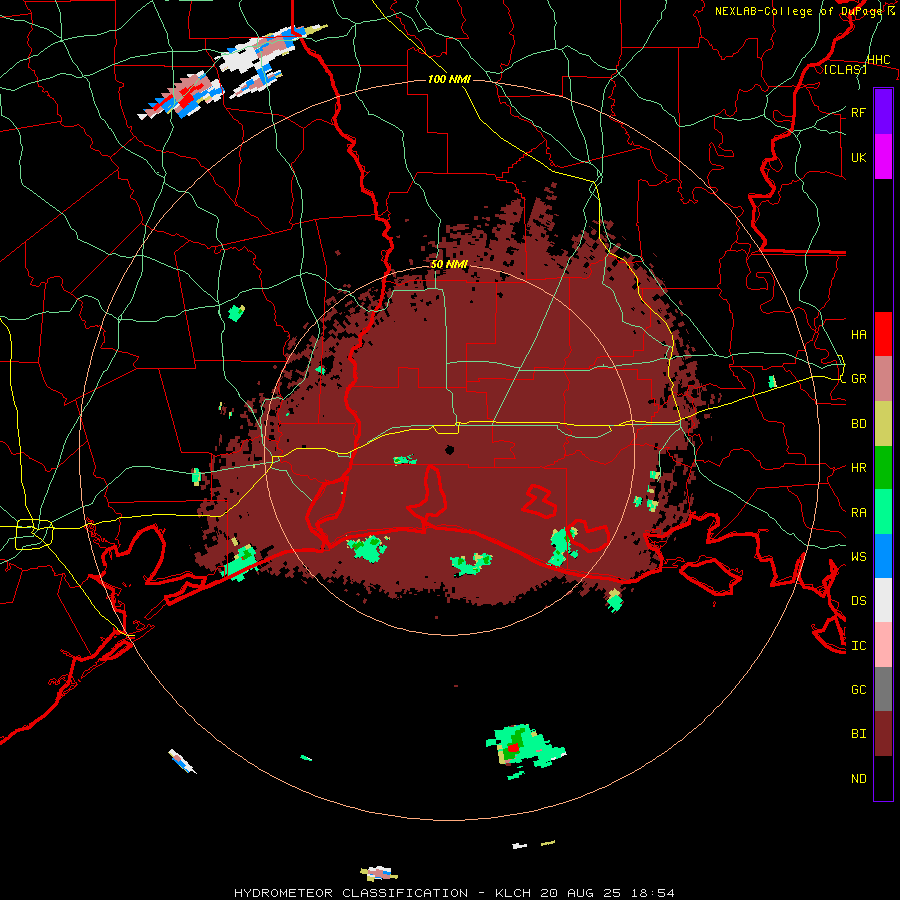900x900 pixels.
Task: Click the red HA legend color swatch
Action: 883,334
